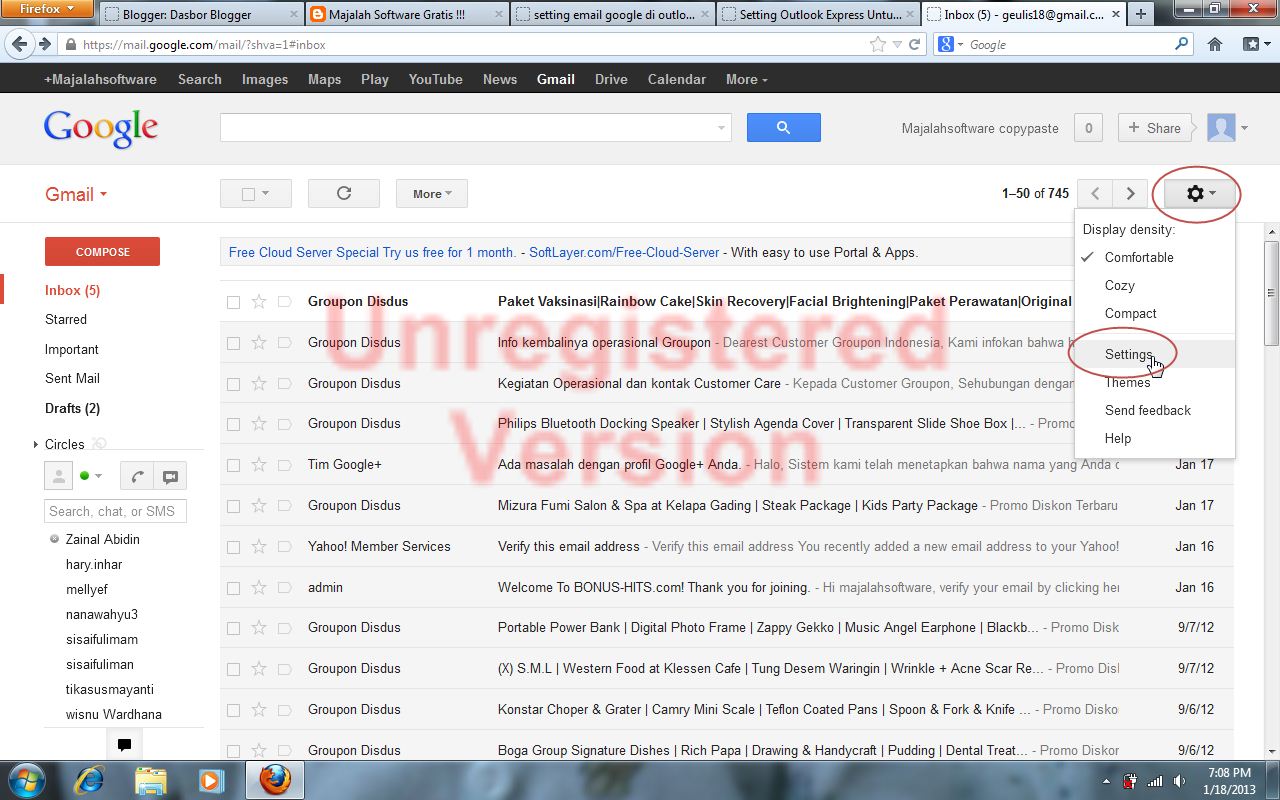The image size is (1280, 800).
Task: Go to older messages arrow
Action: pyautogui.click(x=1130, y=194)
